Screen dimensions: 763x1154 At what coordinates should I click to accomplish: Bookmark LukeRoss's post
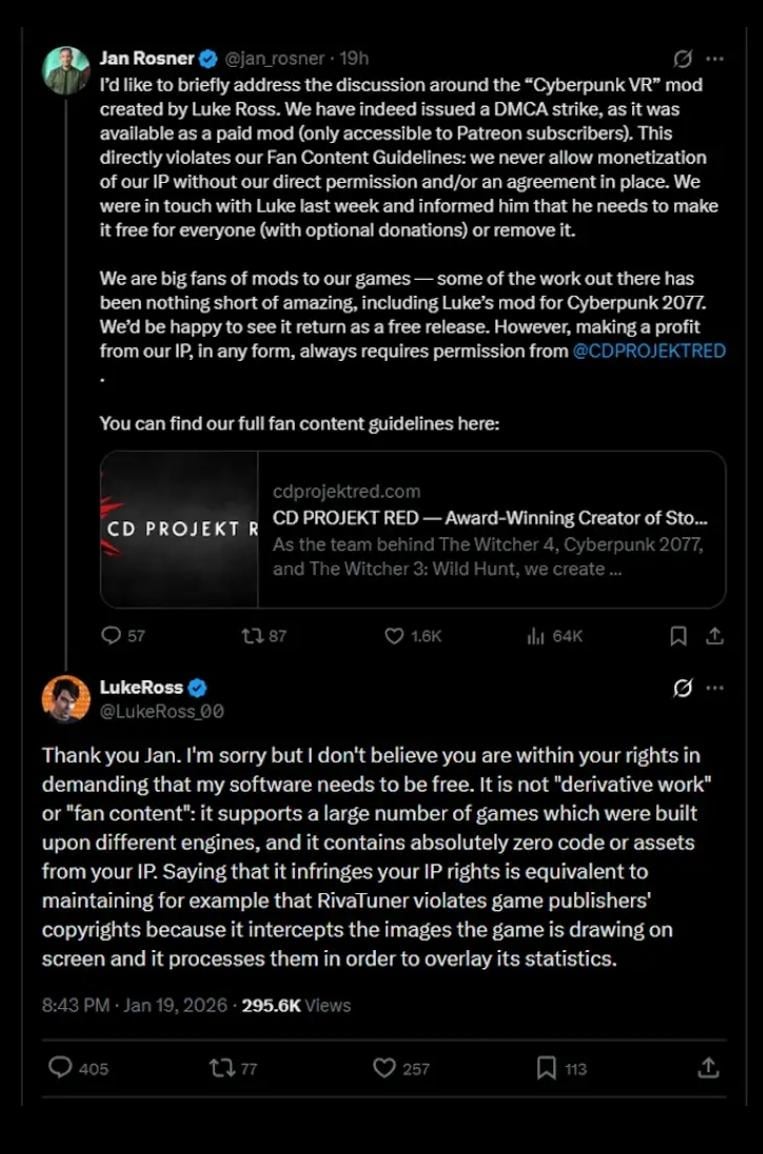click(x=546, y=1068)
